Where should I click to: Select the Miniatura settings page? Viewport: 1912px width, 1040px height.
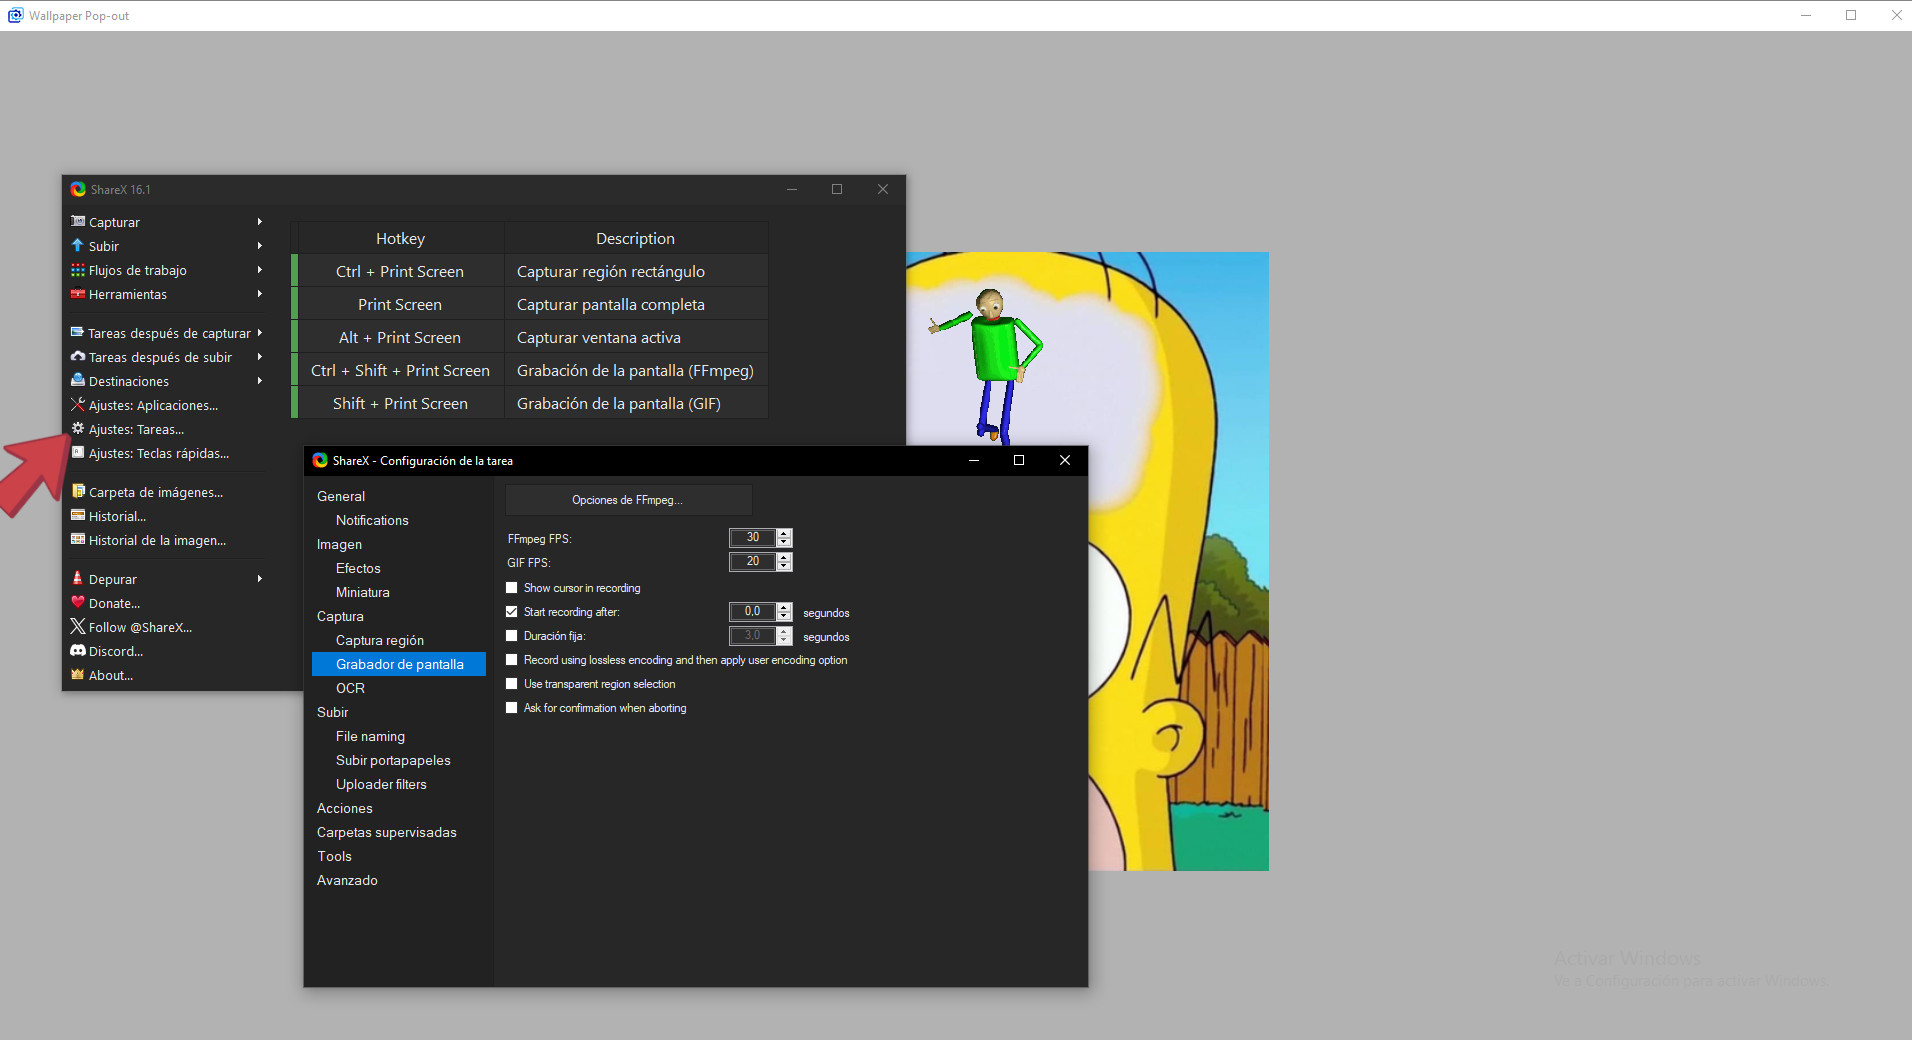tap(363, 592)
